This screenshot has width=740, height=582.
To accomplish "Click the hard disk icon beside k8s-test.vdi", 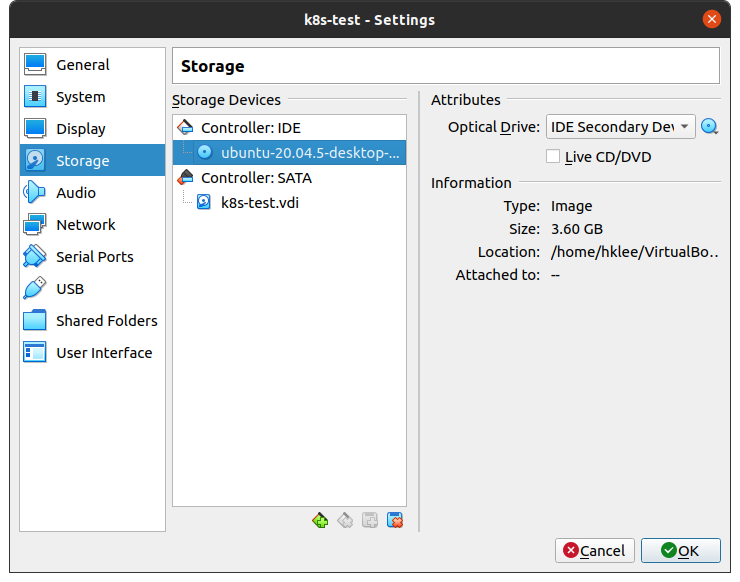I will (204, 202).
